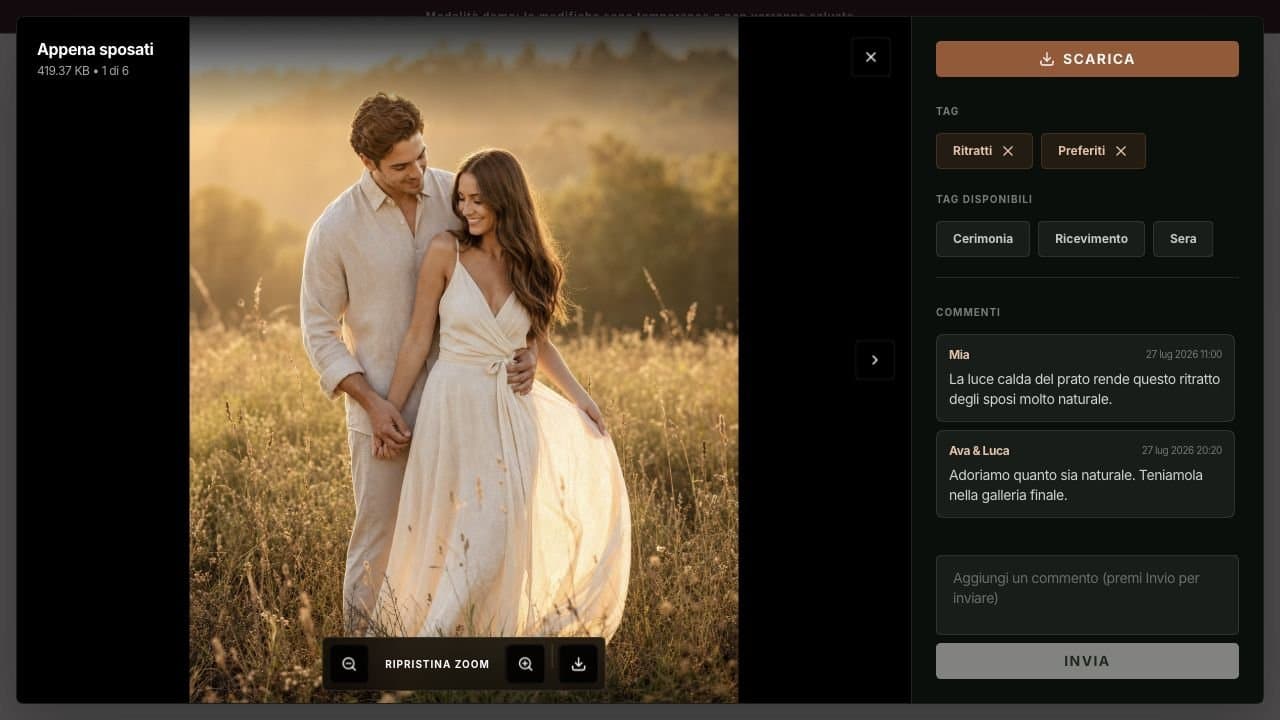This screenshot has width=1280, height=720.
Task: Remove the Preferiti tag
Action: [1121, 151]
